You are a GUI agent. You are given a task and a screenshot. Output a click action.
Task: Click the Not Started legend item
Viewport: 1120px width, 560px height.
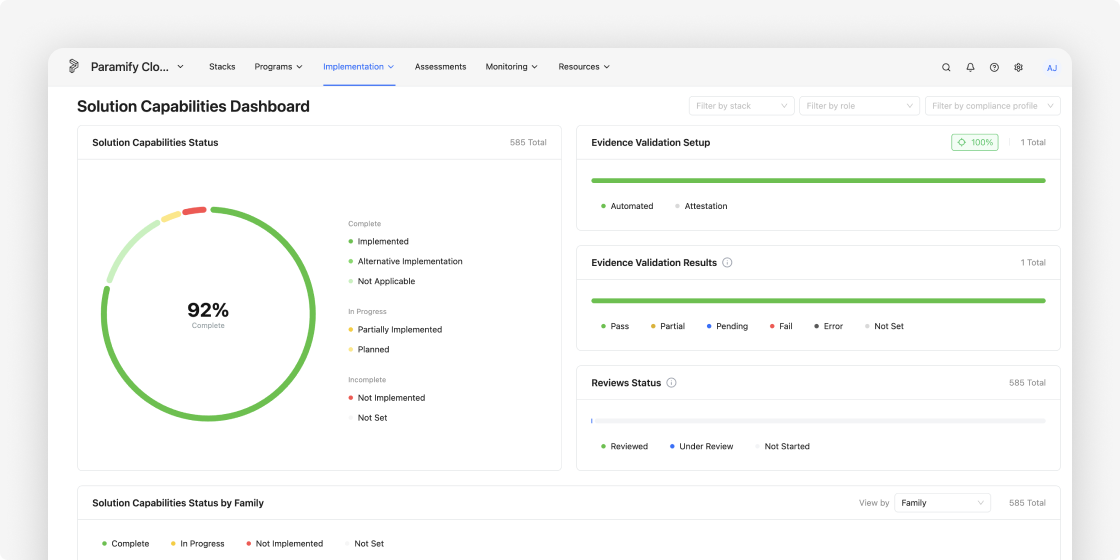(x=782, y=446)
